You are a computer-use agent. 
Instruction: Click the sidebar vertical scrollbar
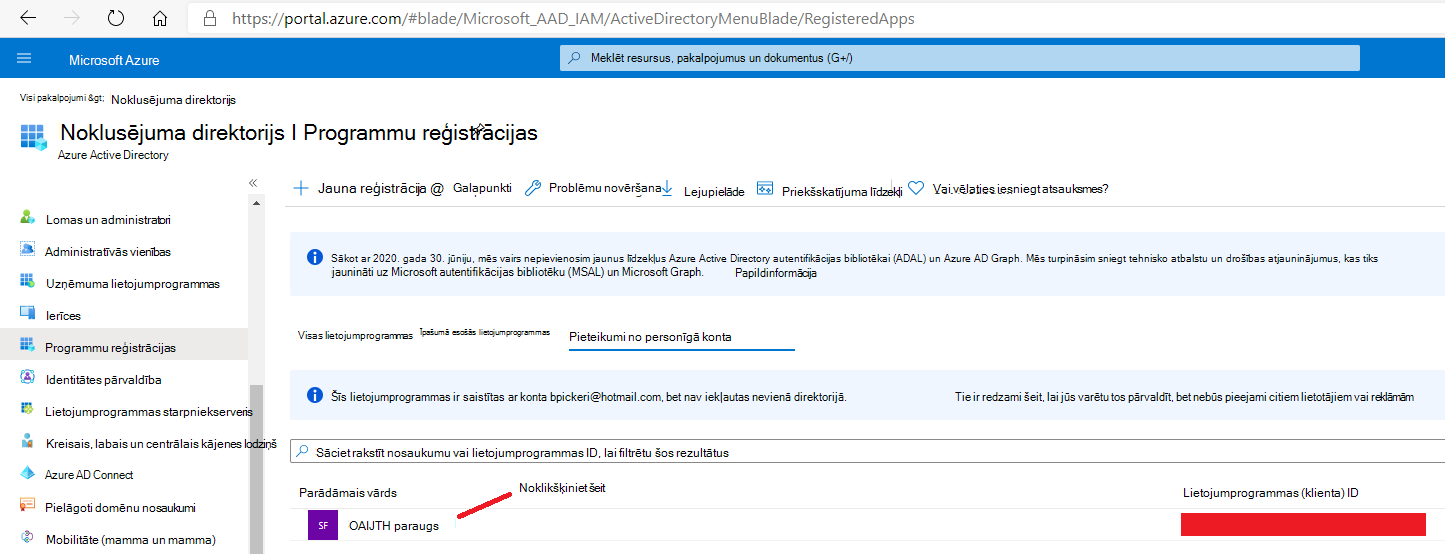tap(256, 469)
